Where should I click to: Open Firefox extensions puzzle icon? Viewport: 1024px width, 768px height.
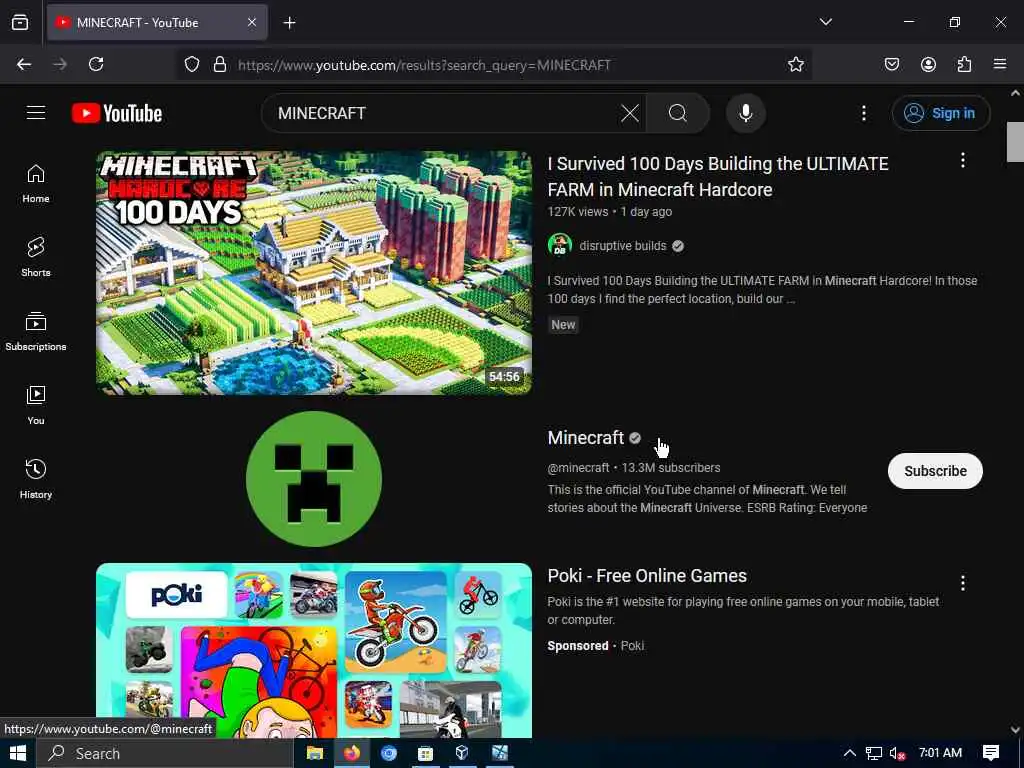click(x=964, y=64)
